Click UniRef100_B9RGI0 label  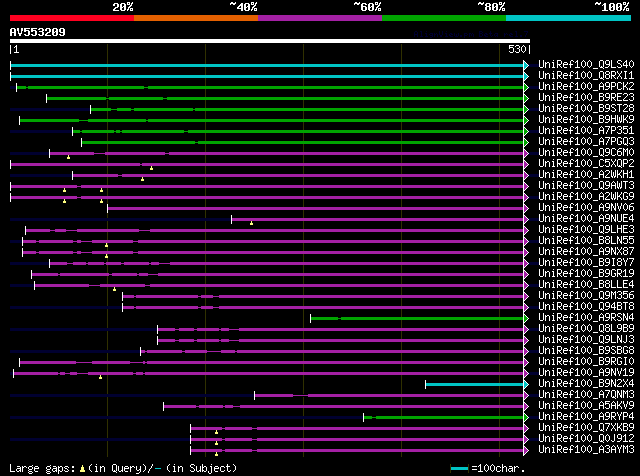tap(586, 362)
